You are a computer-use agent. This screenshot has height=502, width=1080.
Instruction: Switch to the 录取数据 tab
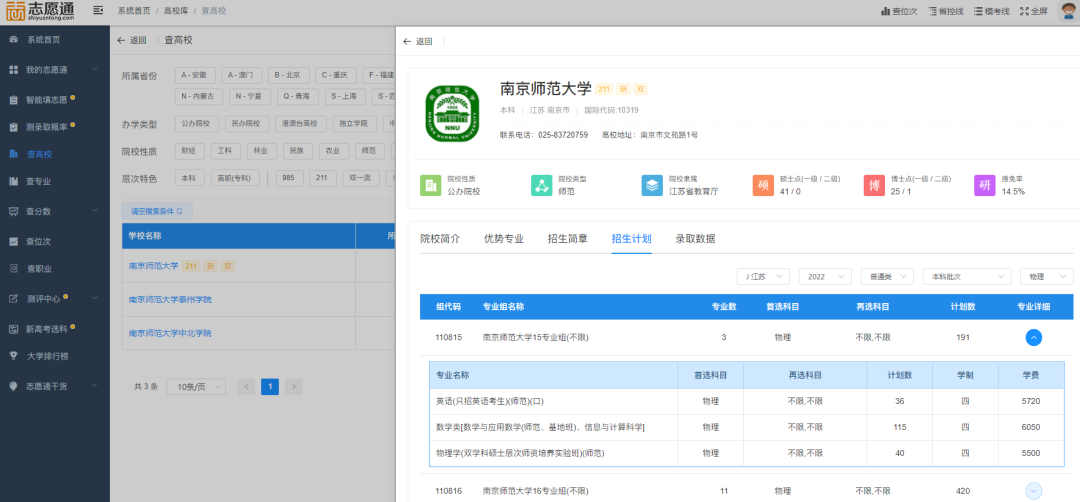[695, 239]
